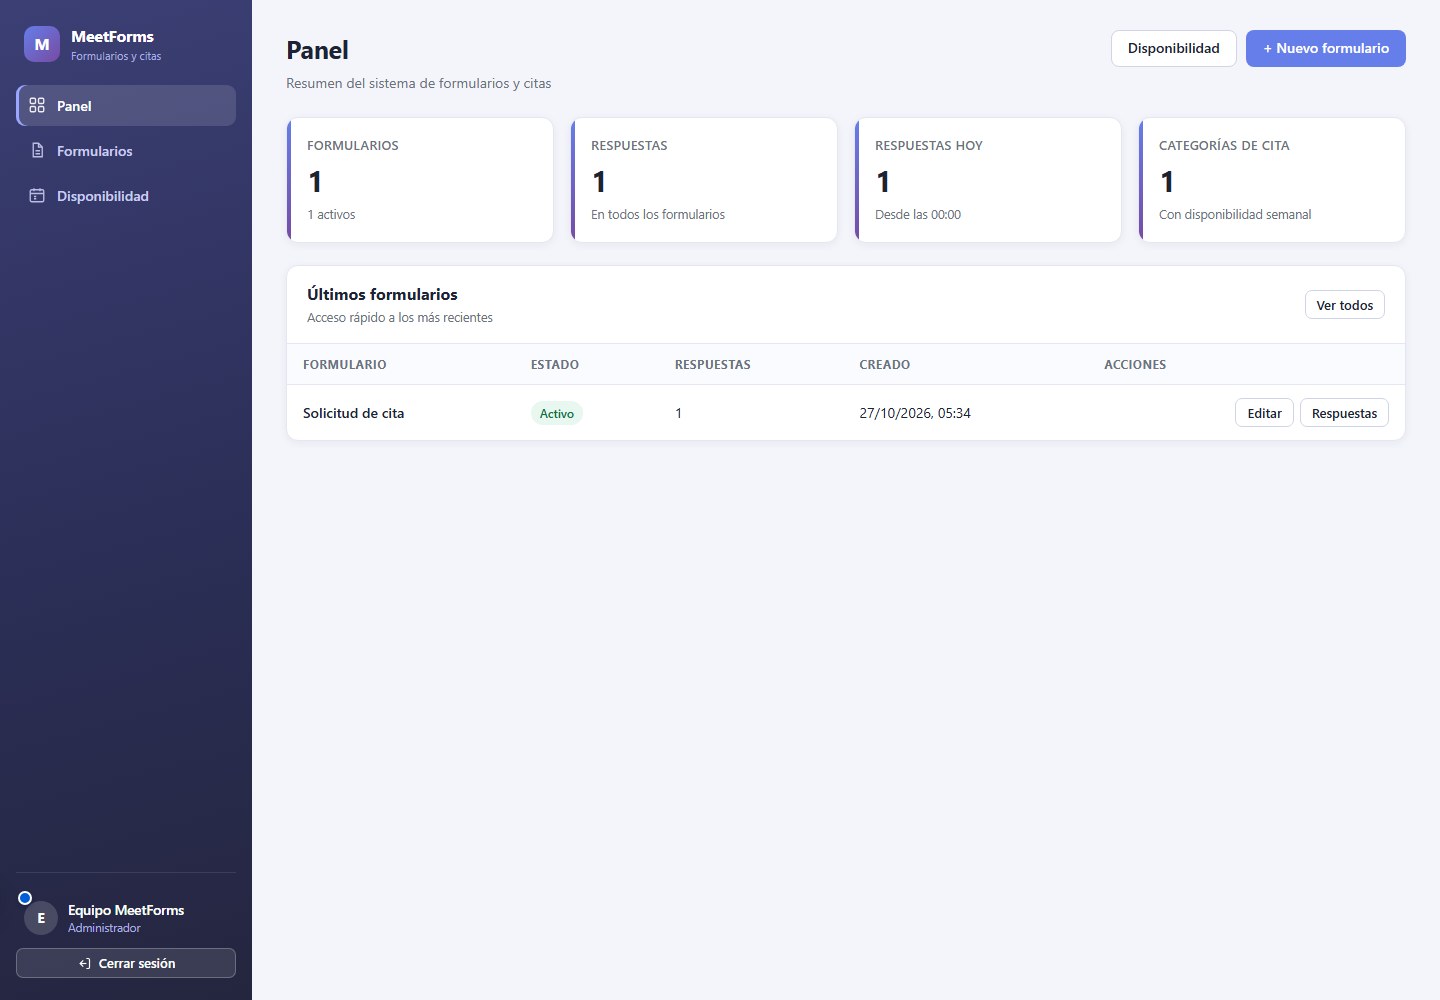Click the 'Acceso rápido a los más recientes' subtitle
The width and height of the screenshot is (1440, 1000).
pos(400,317)
